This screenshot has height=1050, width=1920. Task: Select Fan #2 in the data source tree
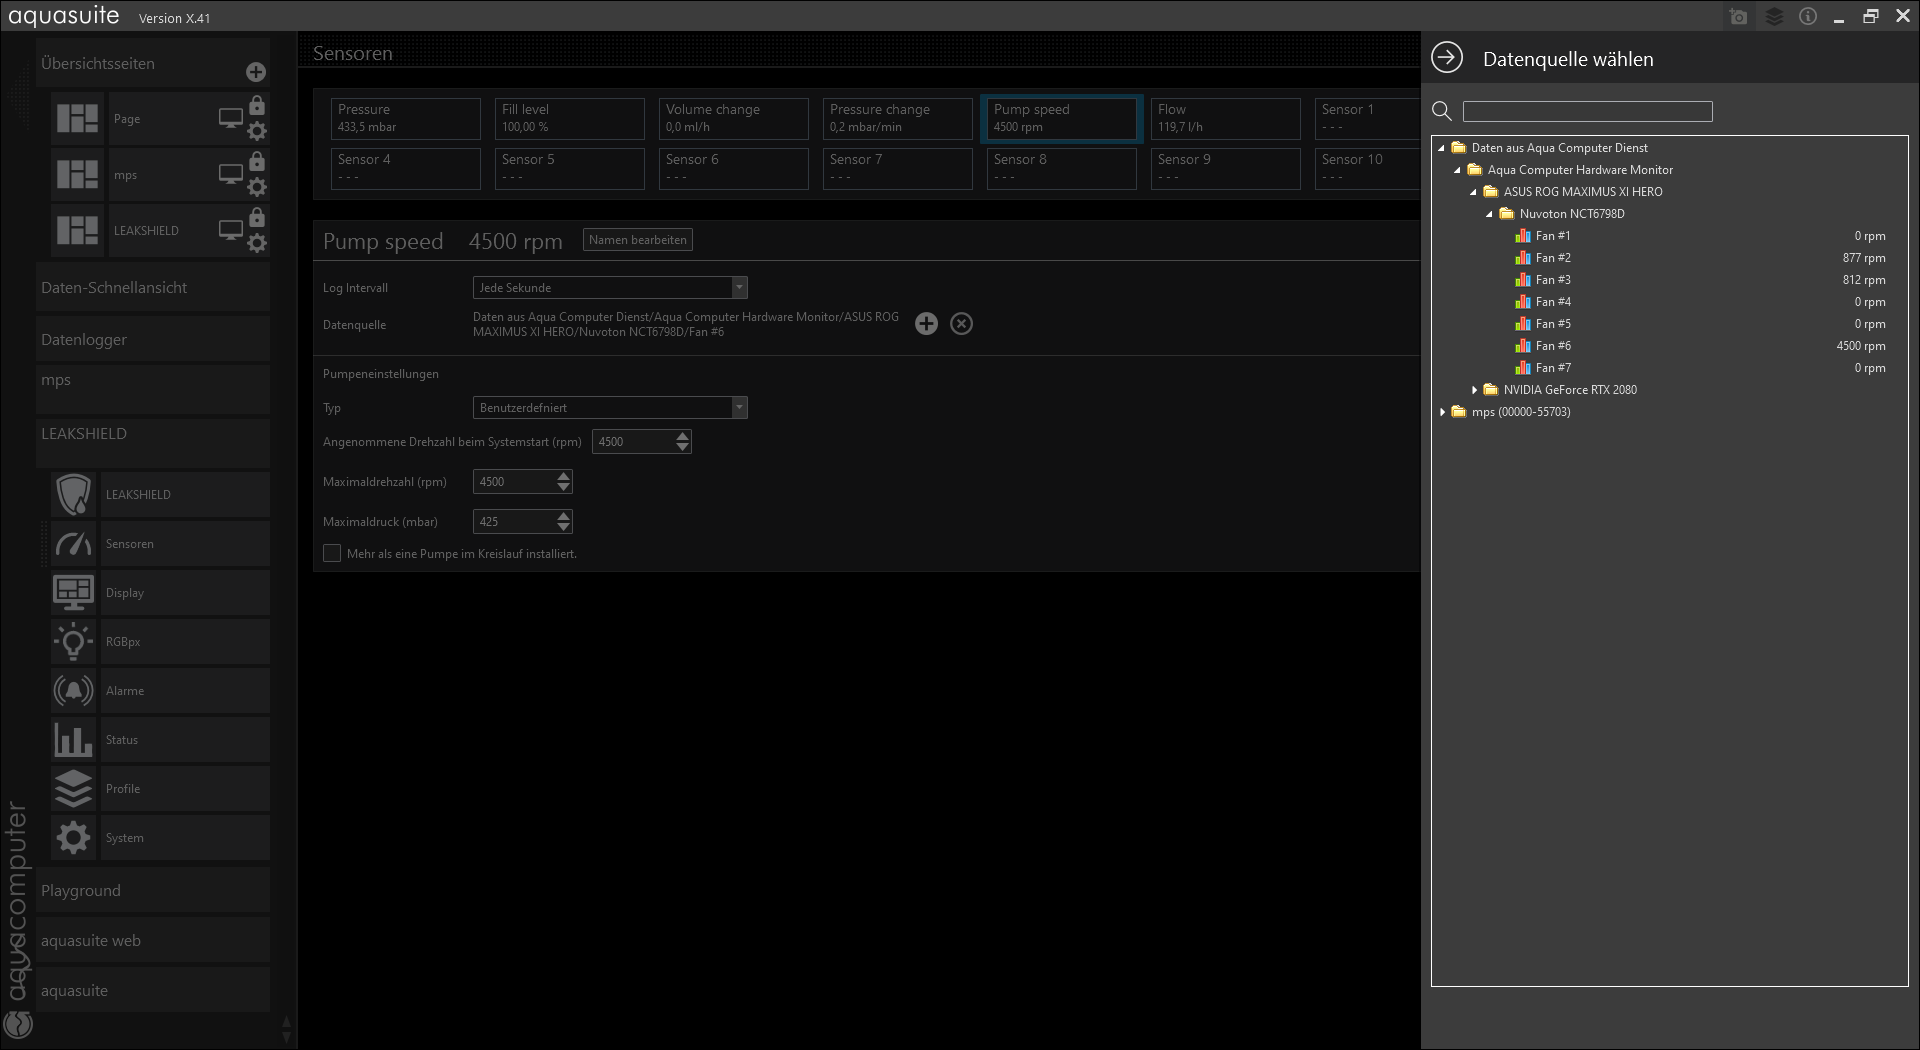[x=1553, y=258]
